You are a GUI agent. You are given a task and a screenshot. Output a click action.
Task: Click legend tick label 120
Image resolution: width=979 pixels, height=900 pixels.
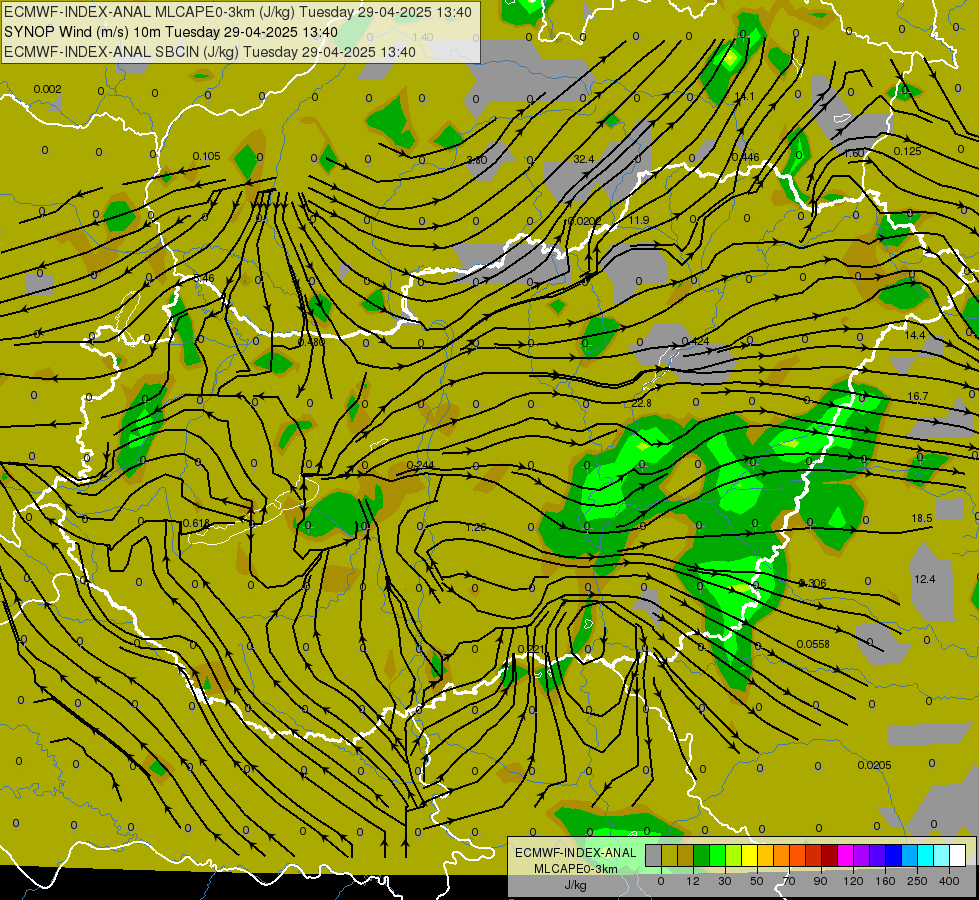tap(853, 881)
